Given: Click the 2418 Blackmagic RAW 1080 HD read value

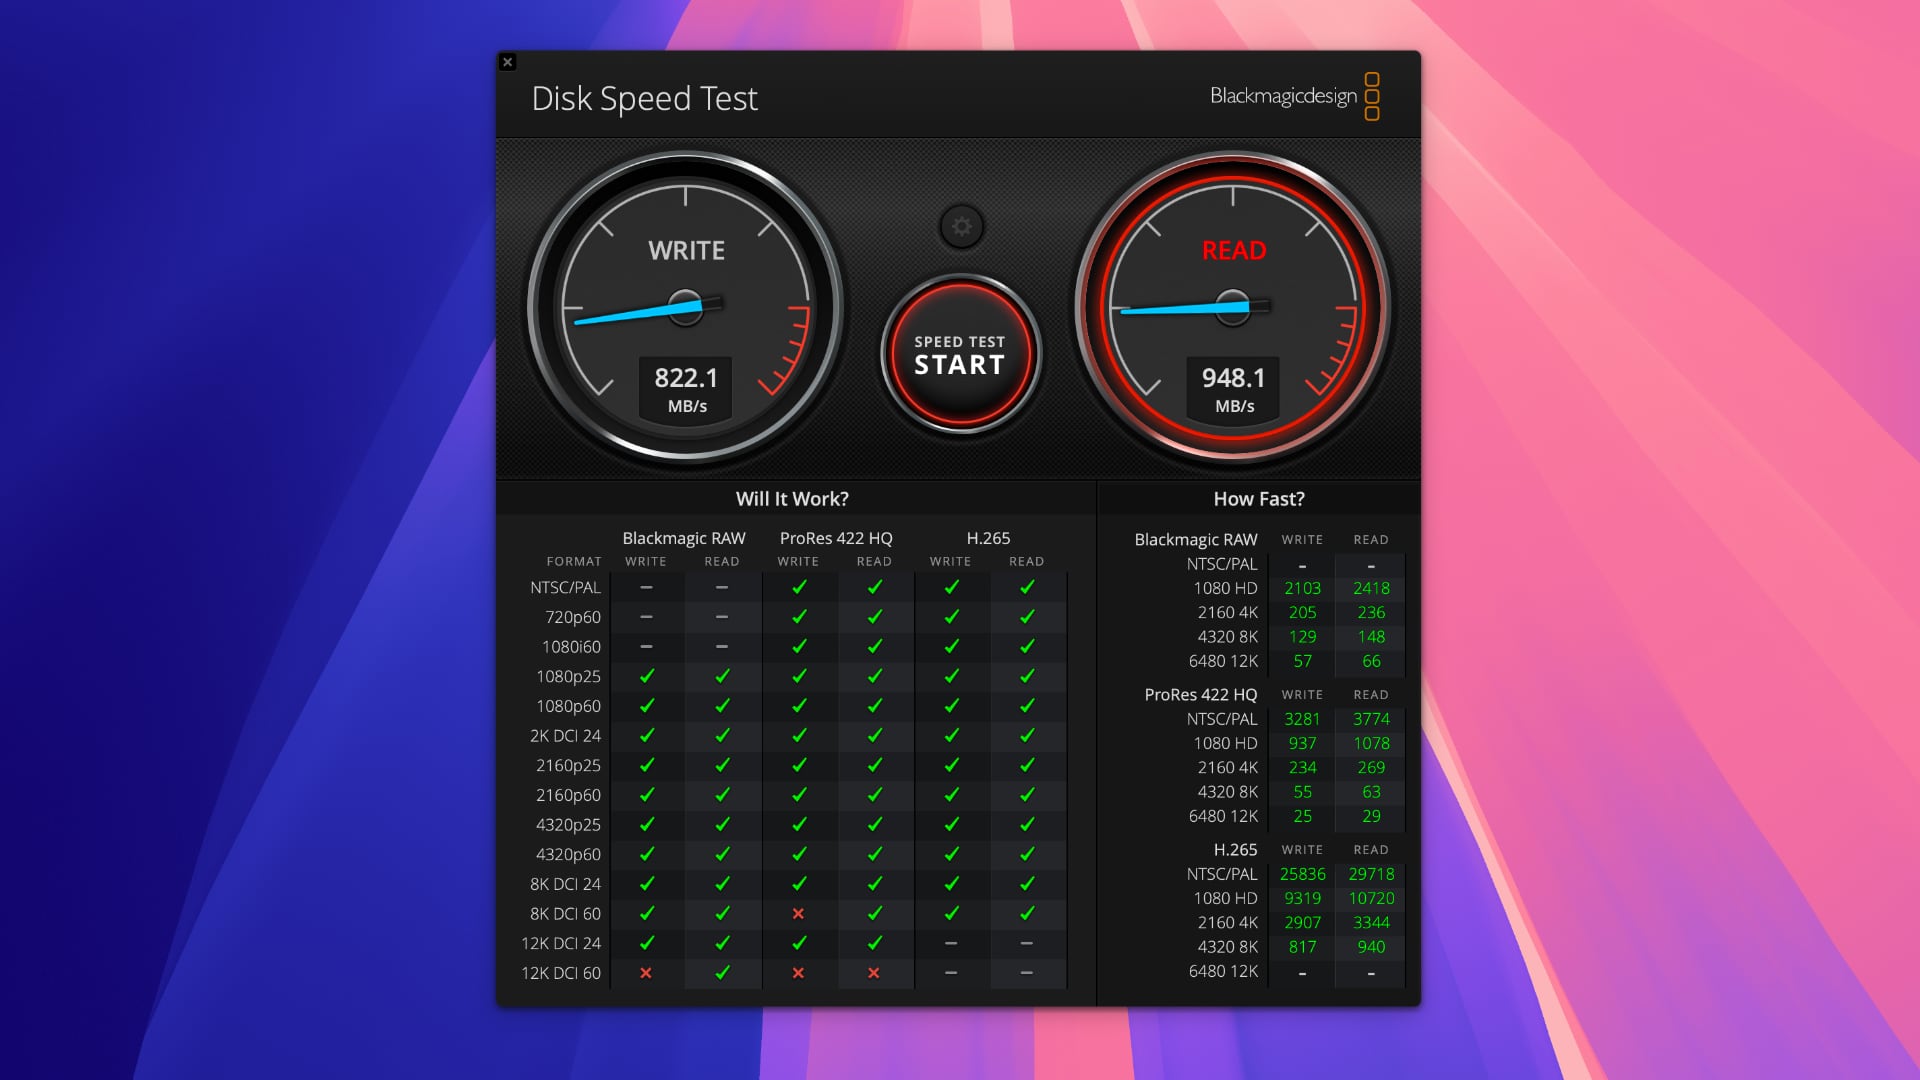Looking at the screenshot, I should [x=1371, y=589].
